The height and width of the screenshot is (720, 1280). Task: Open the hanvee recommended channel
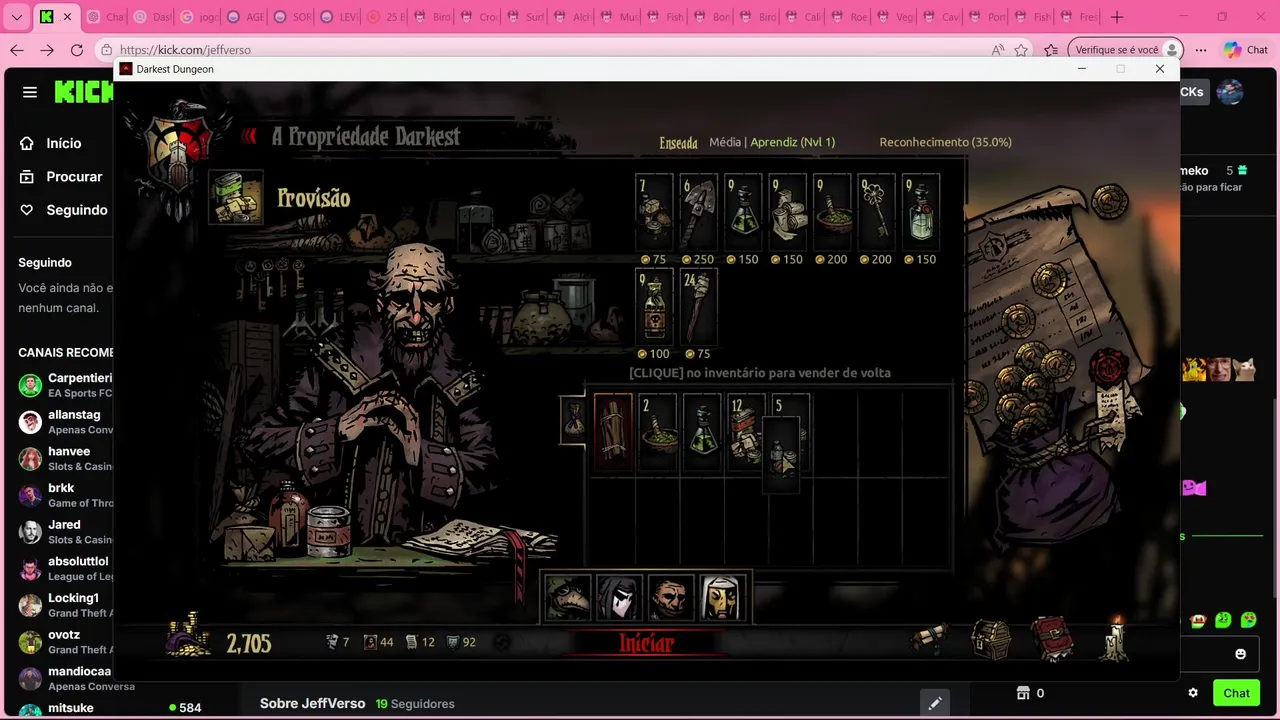click(x=64, y=459)
